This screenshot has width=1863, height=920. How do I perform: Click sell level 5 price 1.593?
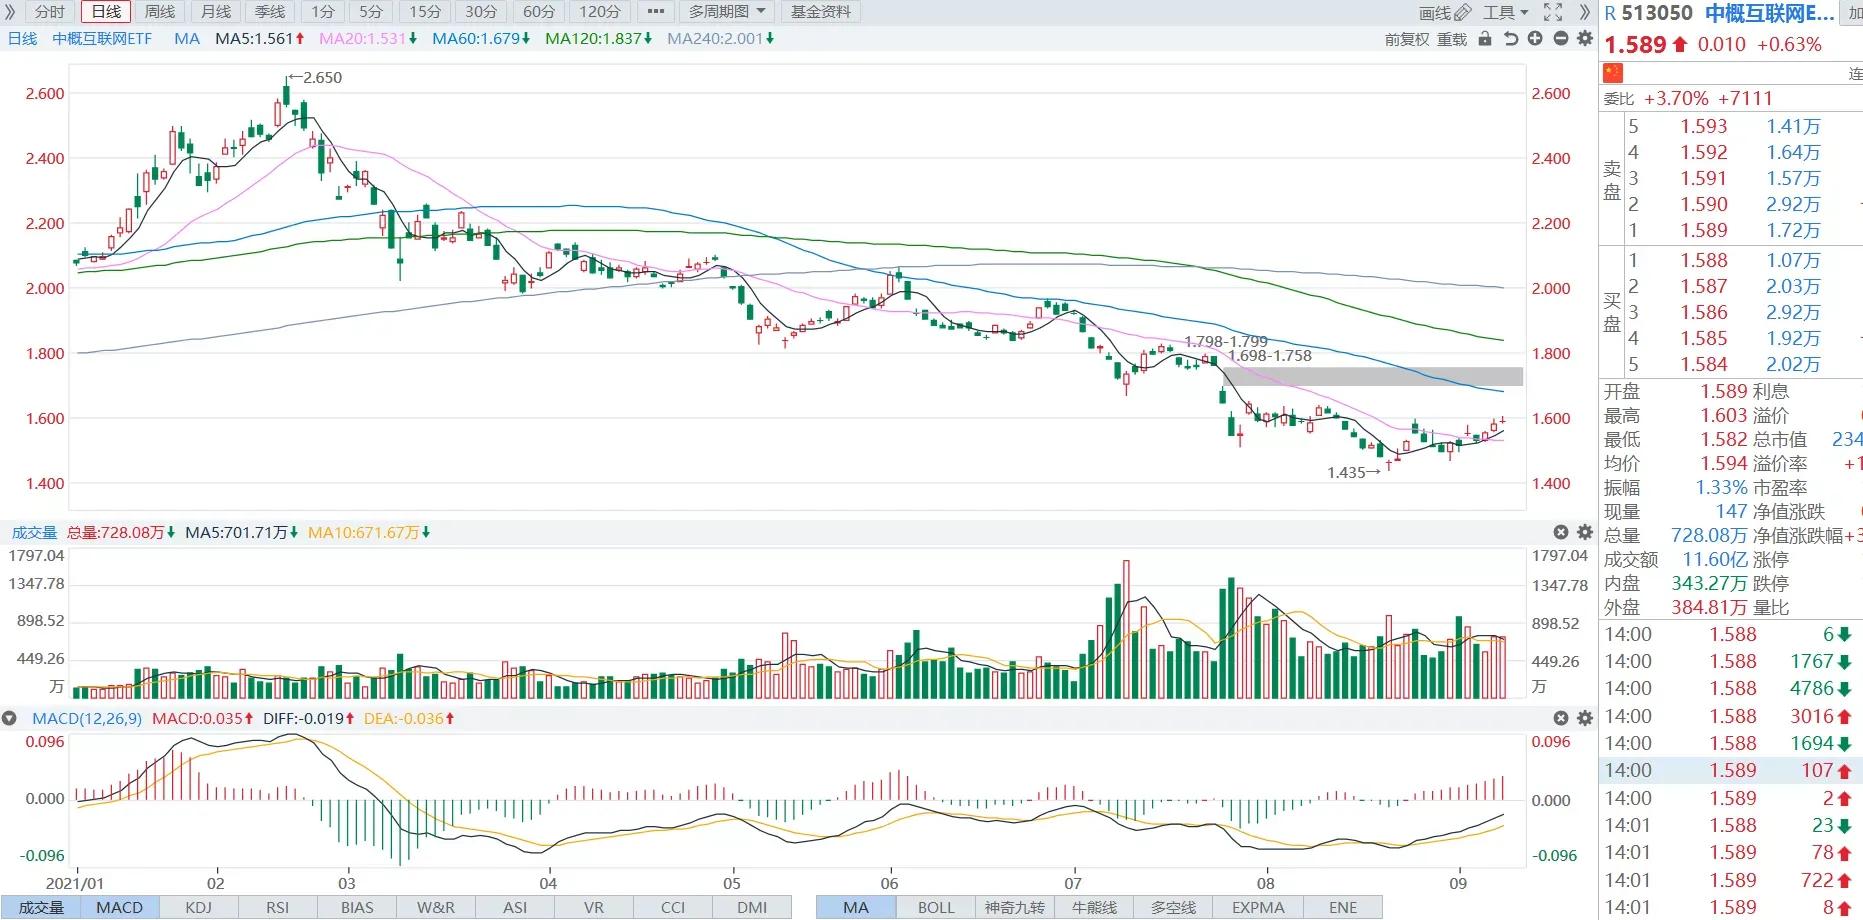1704,126
